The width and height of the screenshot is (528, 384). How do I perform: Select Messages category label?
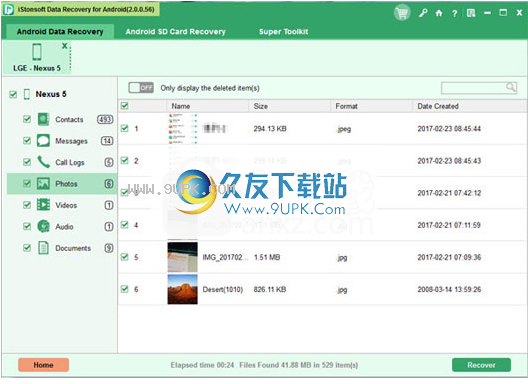(x=71, y=141)
